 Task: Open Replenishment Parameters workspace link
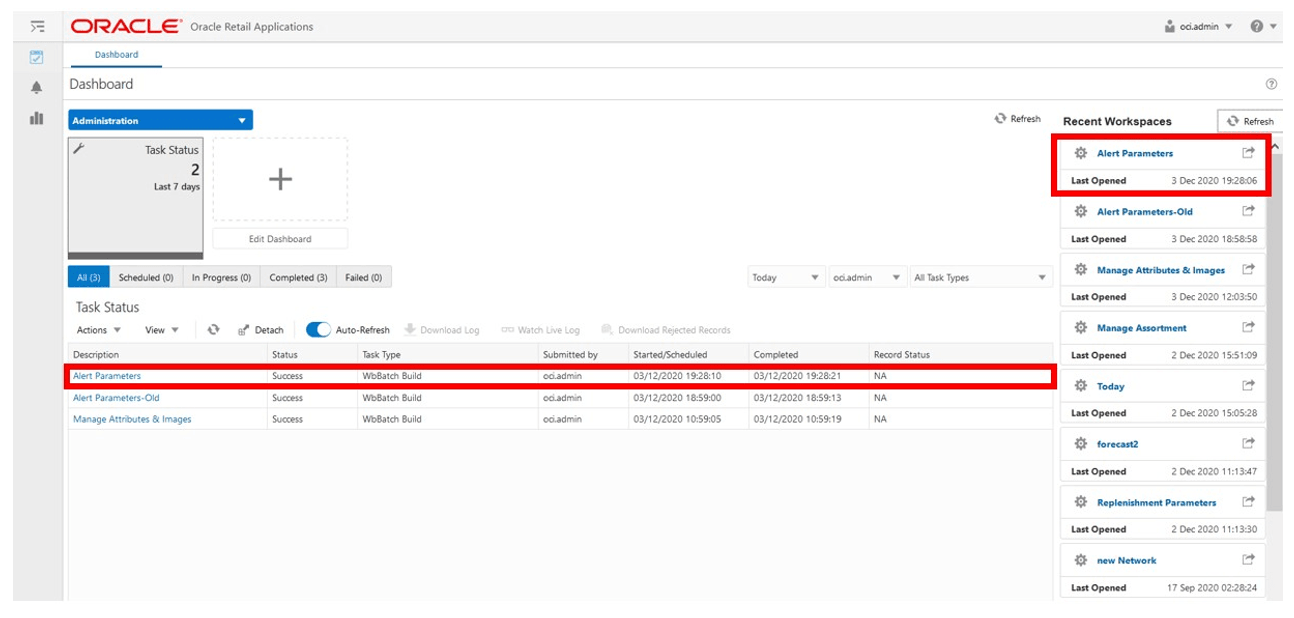coord(1157,502)
